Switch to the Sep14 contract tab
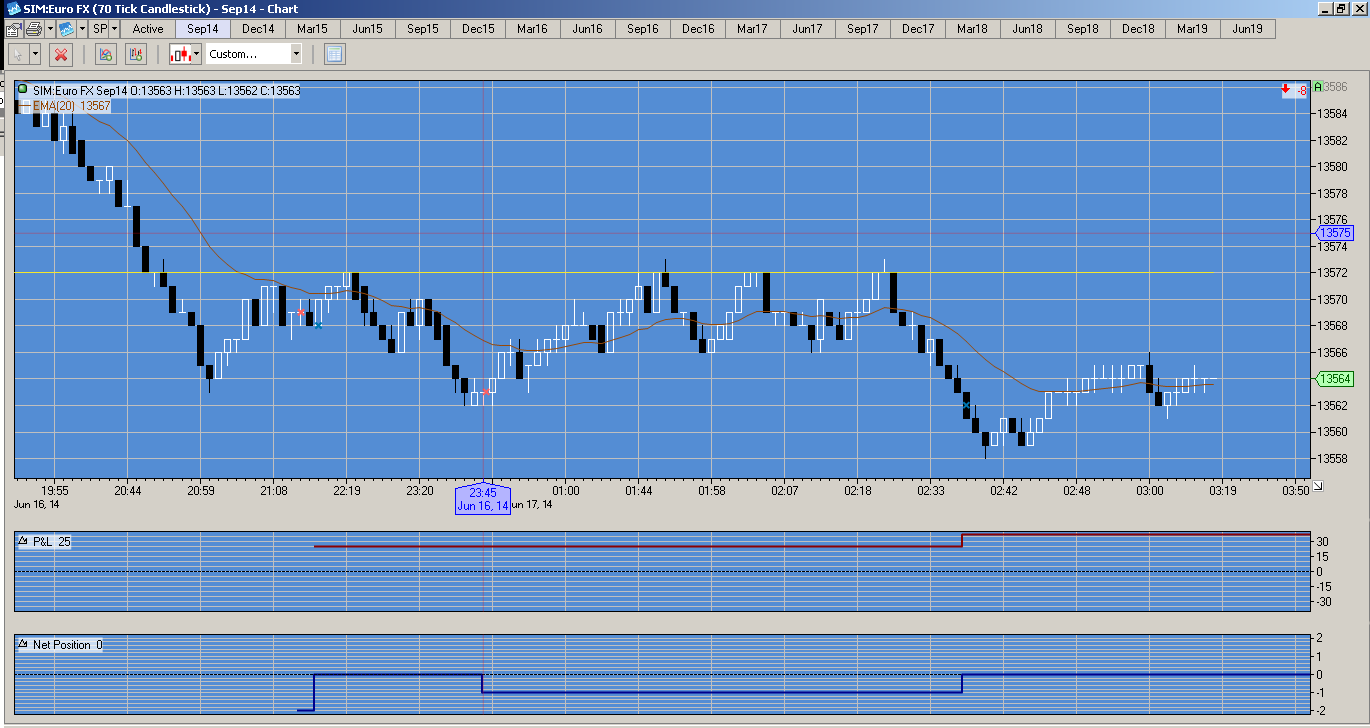Viewport: 1370px width, 728px height. [203, 29]
